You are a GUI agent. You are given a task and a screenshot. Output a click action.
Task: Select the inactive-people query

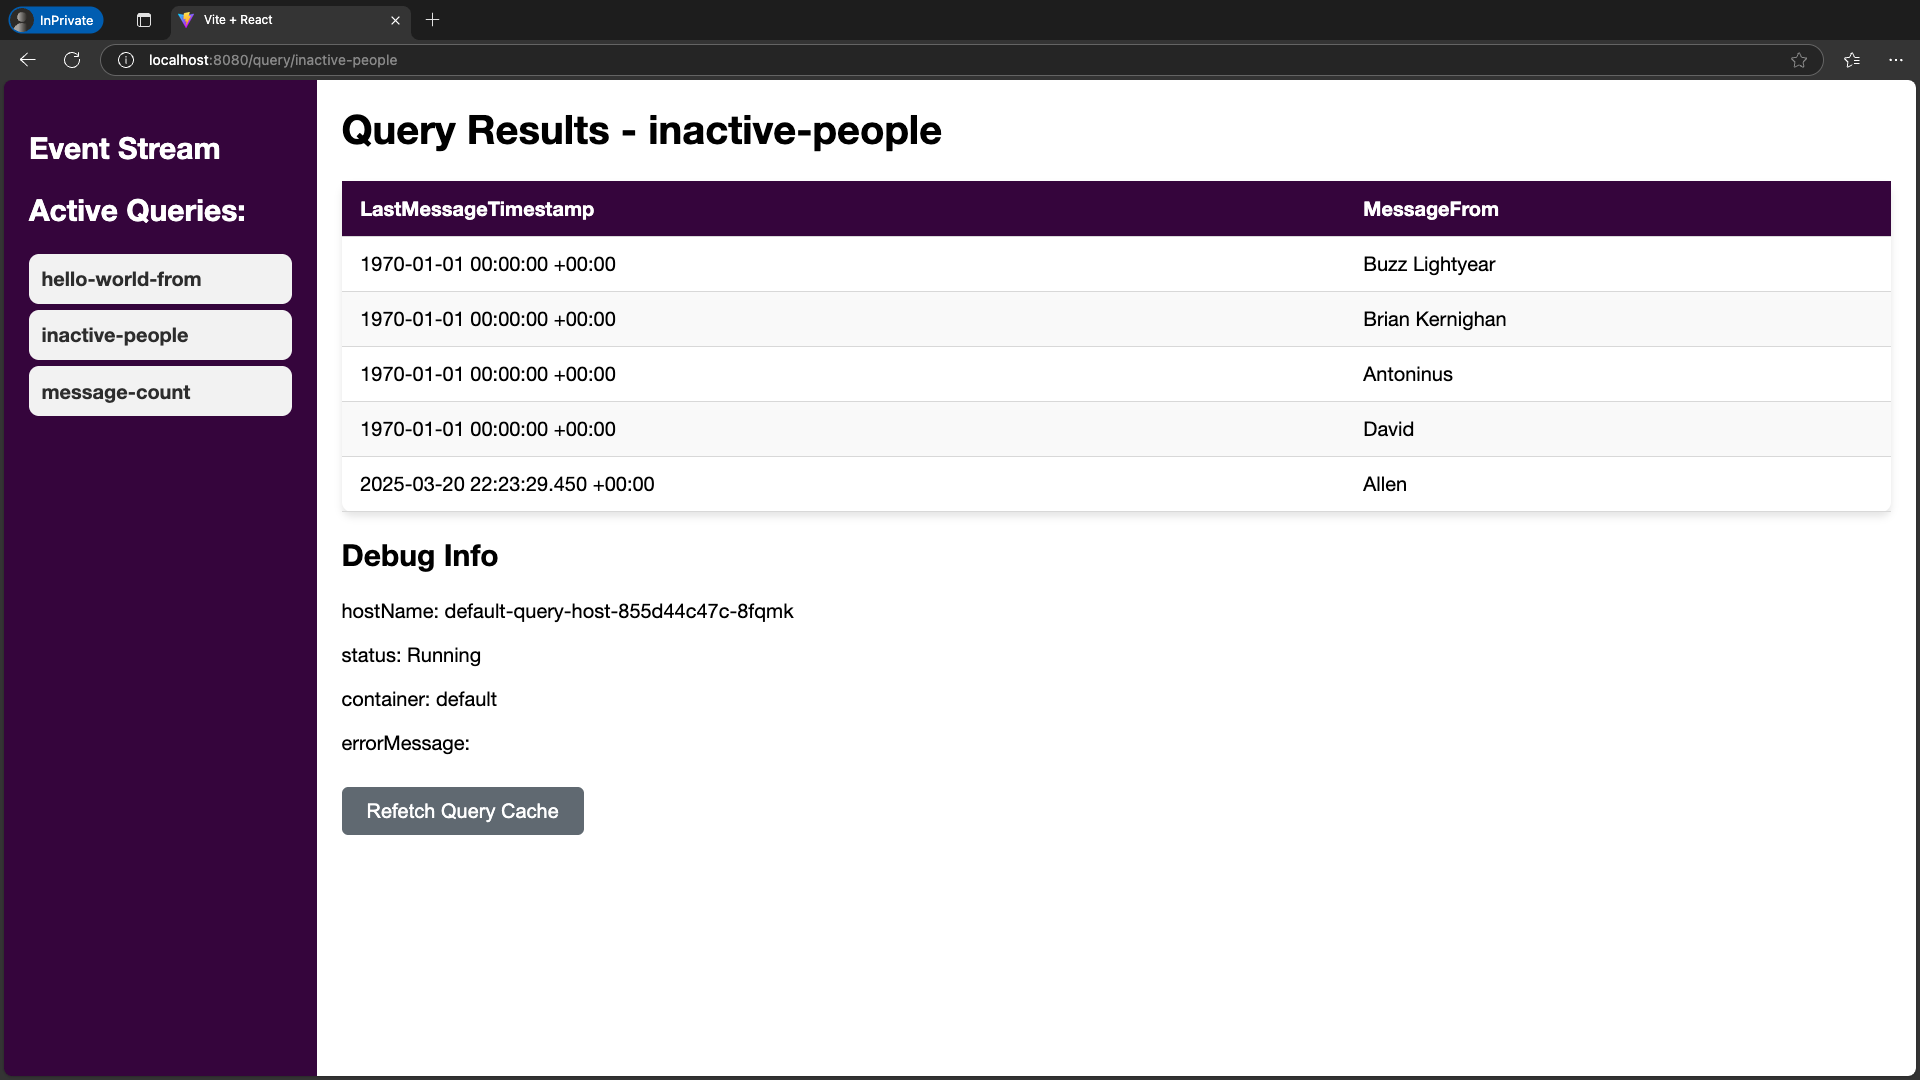(x=159, y=335)
